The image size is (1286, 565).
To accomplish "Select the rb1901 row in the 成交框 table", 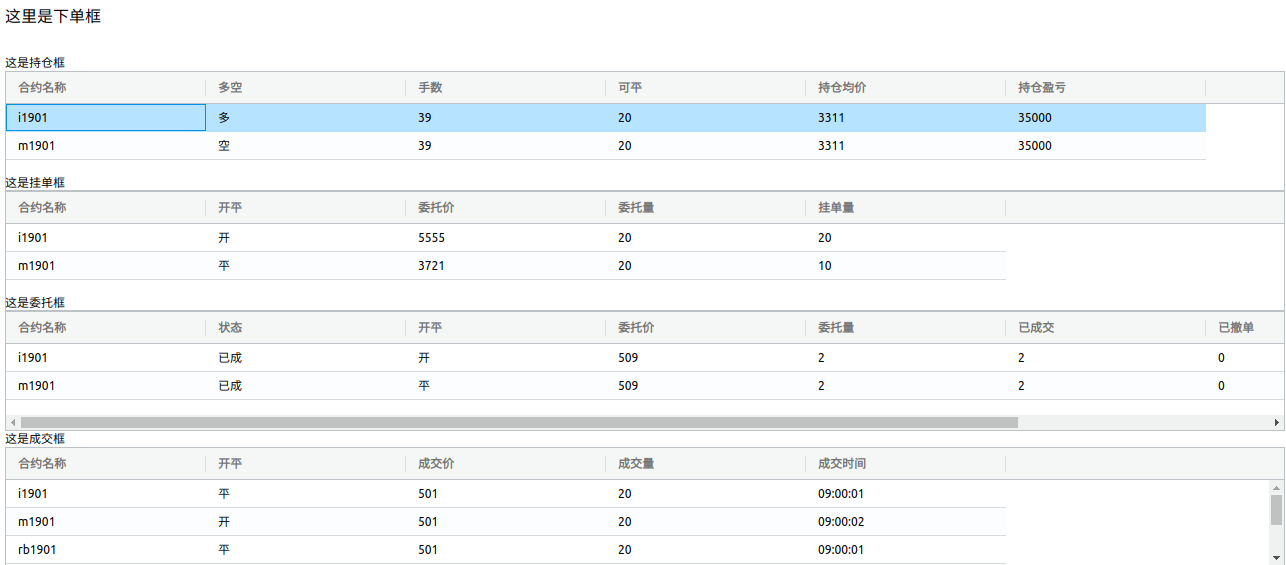I will point(506,550).
